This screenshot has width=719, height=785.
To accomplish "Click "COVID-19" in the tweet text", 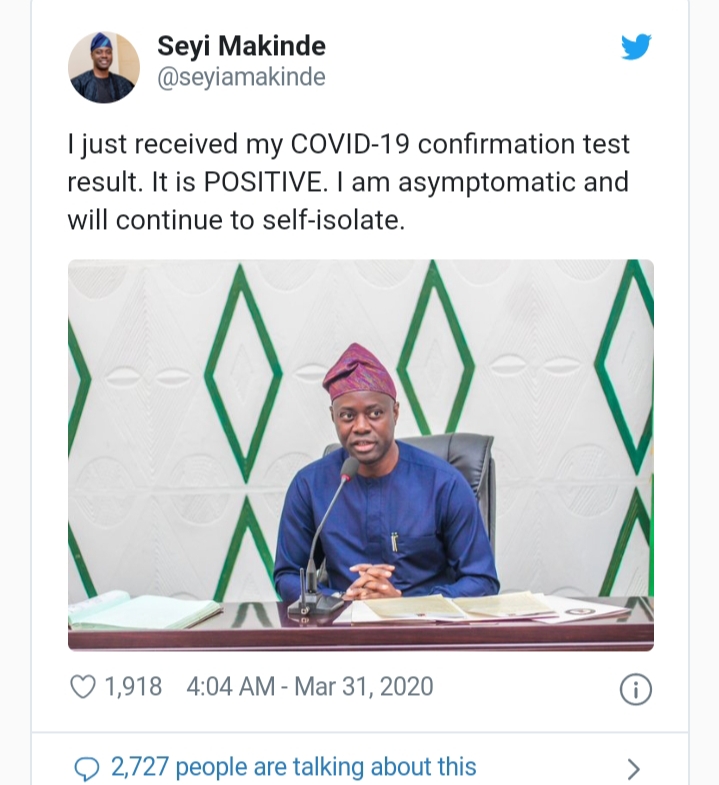I will tap(349, 144).
